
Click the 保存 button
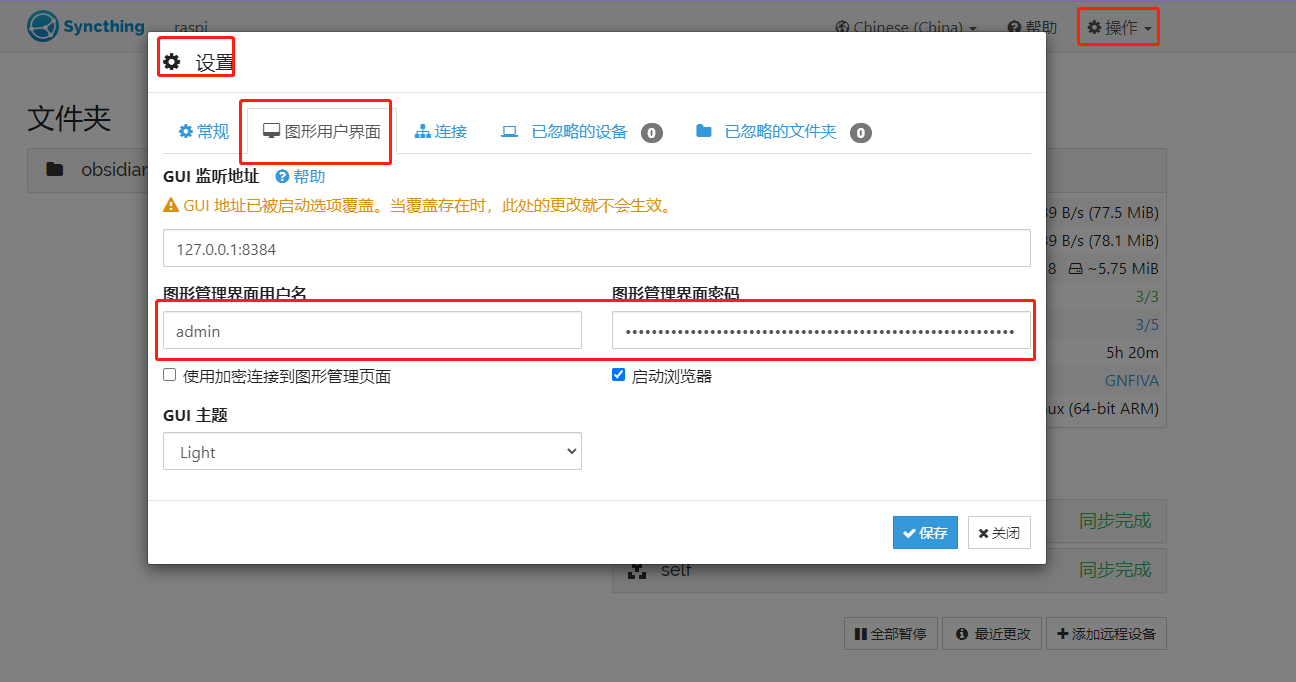point(925,533)
